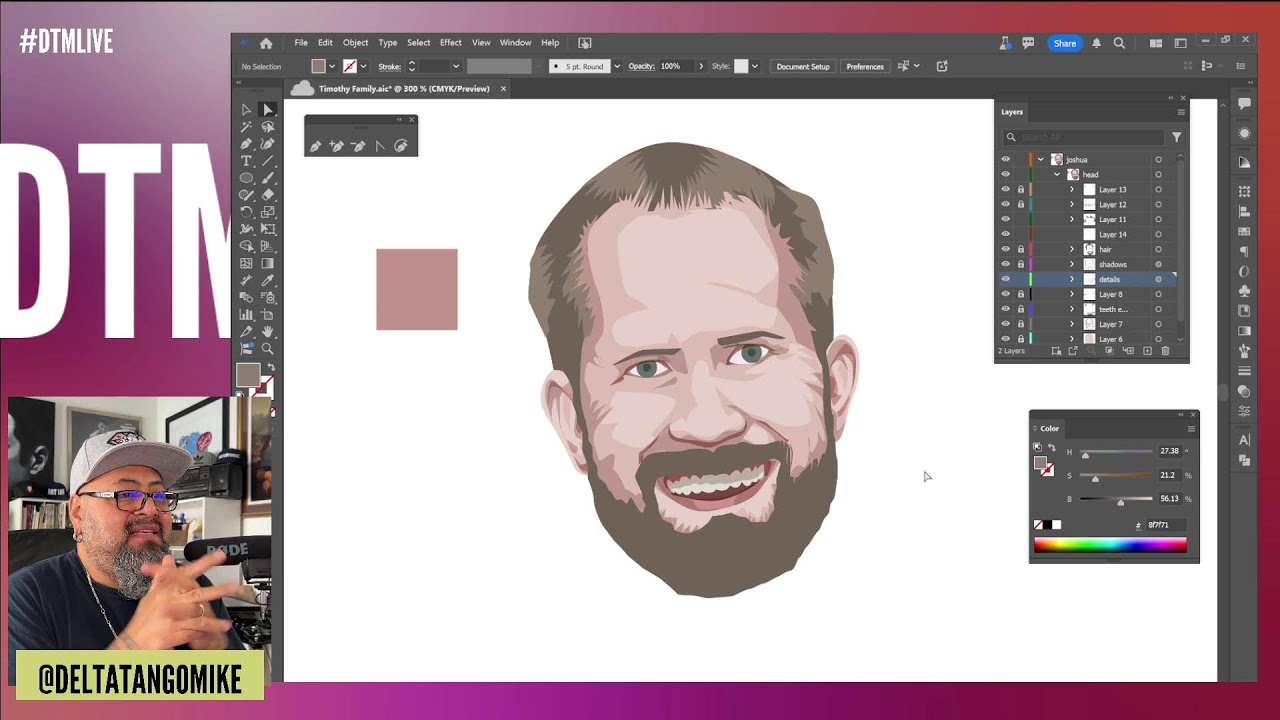
Task: Open the 5 pt. Round brush dropdown
Action: point(617,66)
